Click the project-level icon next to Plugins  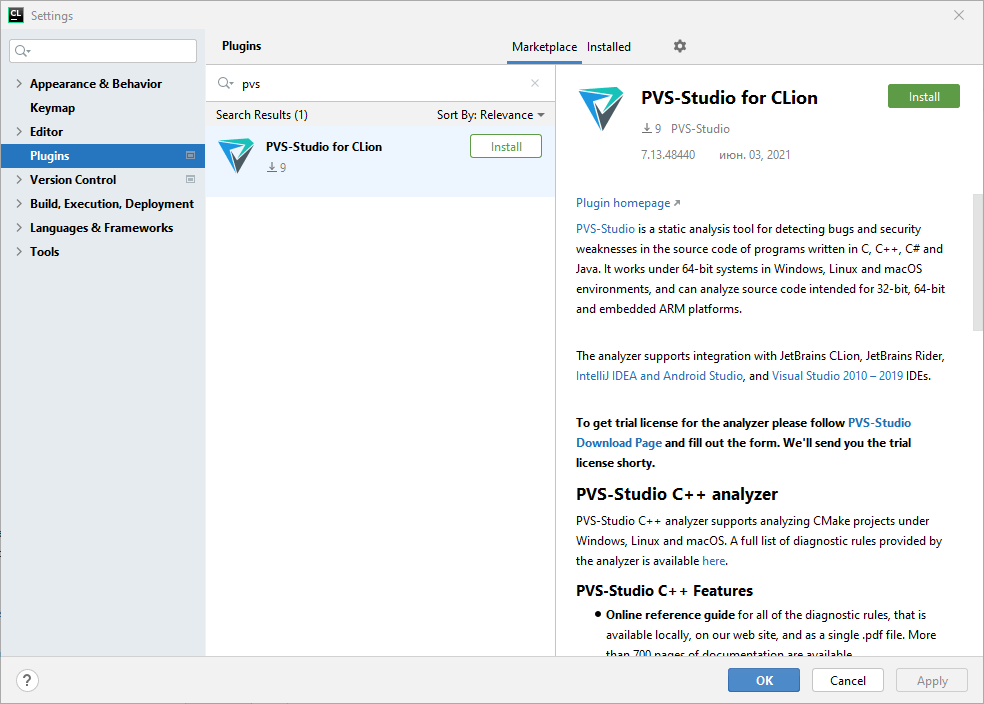coord(190,156)
